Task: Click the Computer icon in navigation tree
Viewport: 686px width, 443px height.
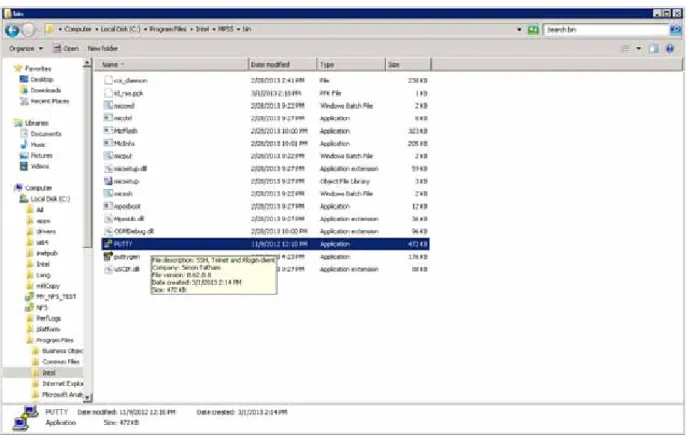Action: point(18,188)
